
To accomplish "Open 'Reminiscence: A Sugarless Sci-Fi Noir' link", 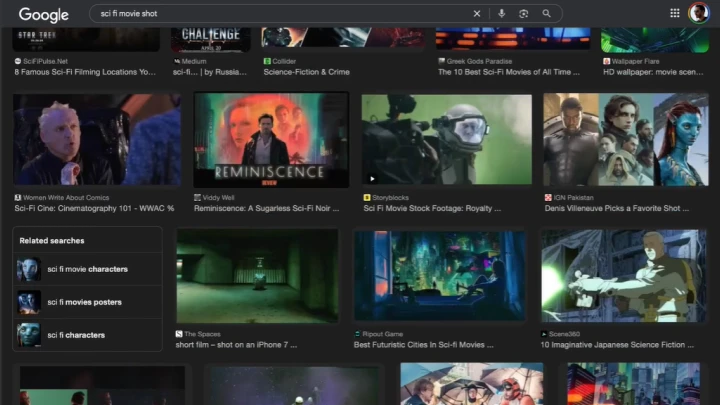I will tap(266, 208).
